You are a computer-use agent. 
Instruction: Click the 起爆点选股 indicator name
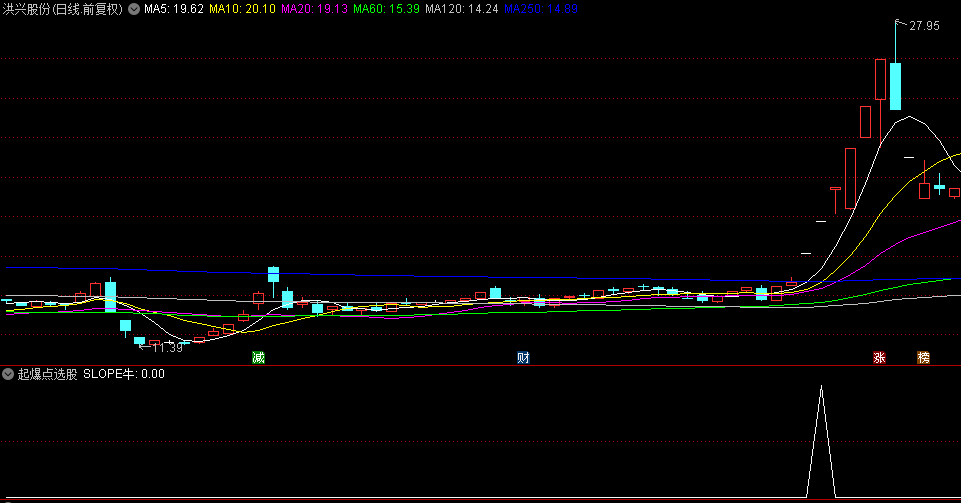coord(47,374)
